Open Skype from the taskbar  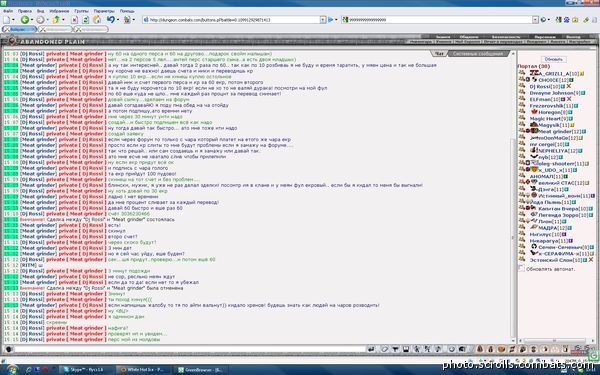87,370
